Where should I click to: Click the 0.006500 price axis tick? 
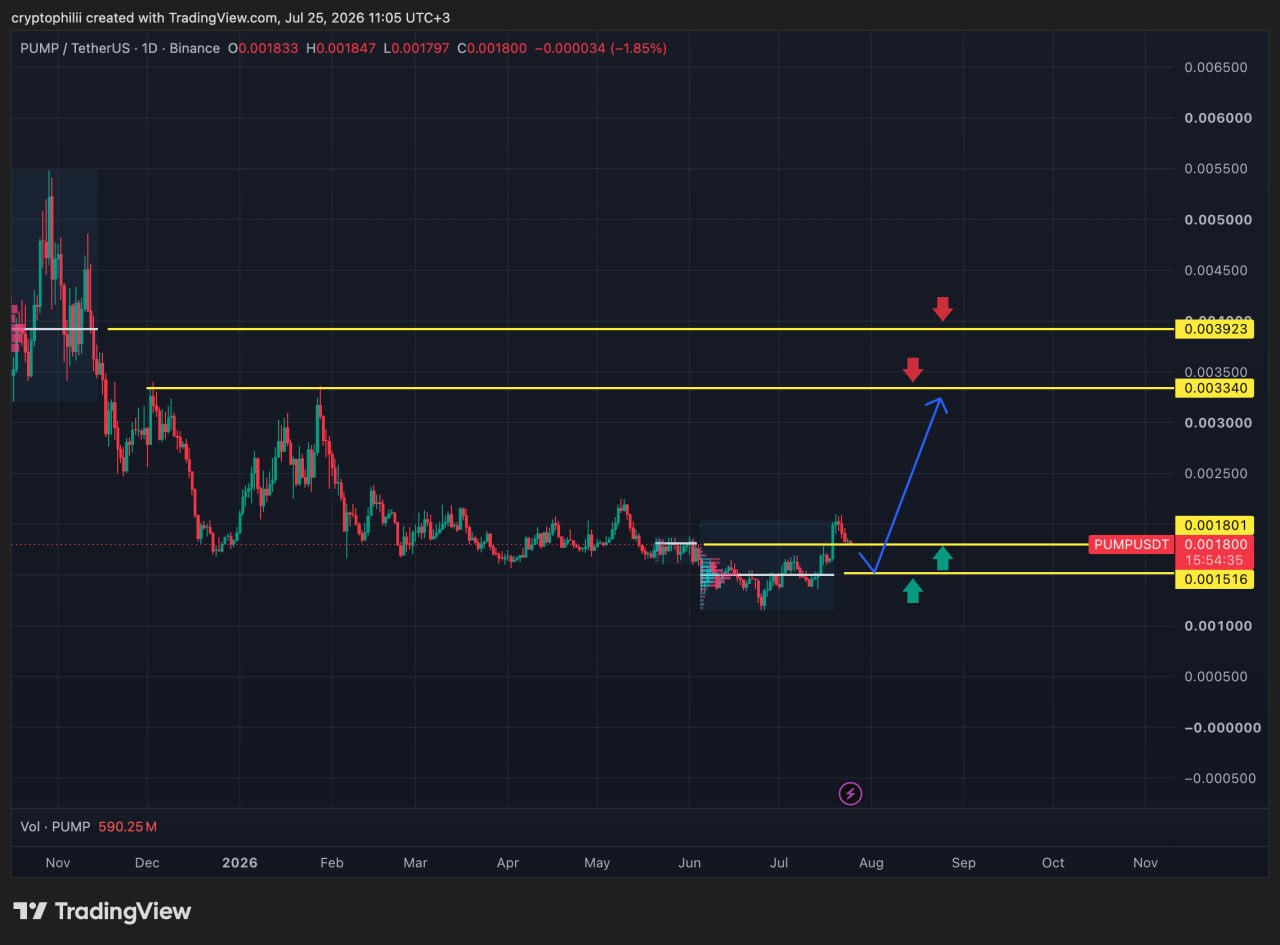click(x=1215, y=68)
